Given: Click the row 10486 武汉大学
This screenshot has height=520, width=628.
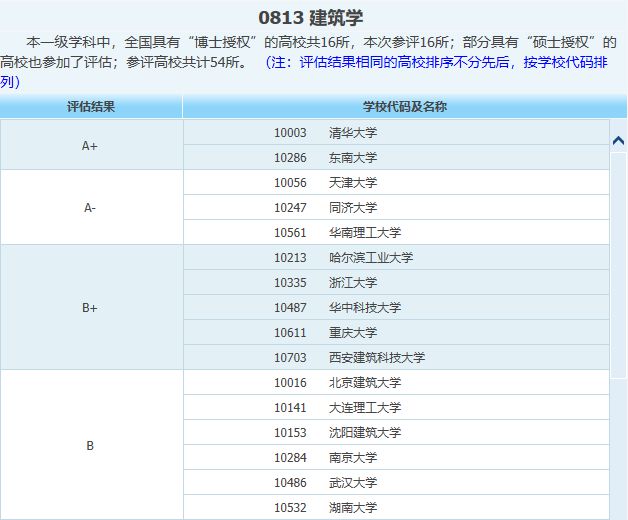Looking at the screenshot, I should pos(396,482).
